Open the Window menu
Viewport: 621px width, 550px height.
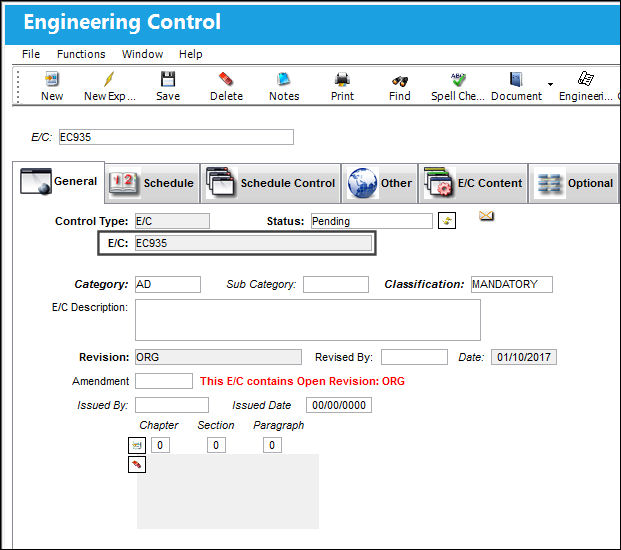click(x=142, y=54)
